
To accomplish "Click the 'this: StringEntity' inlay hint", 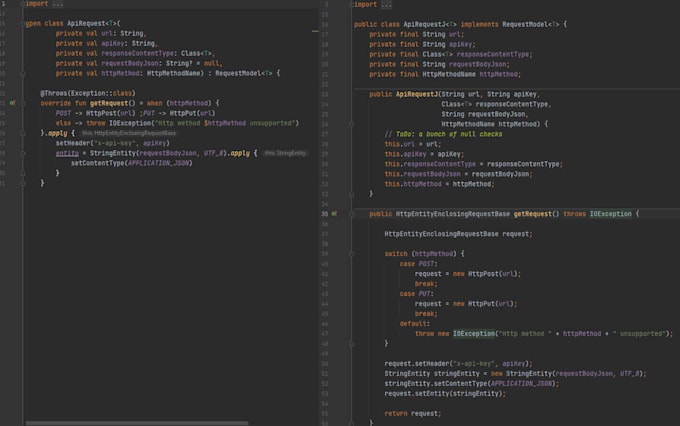I will coord(285,153).
